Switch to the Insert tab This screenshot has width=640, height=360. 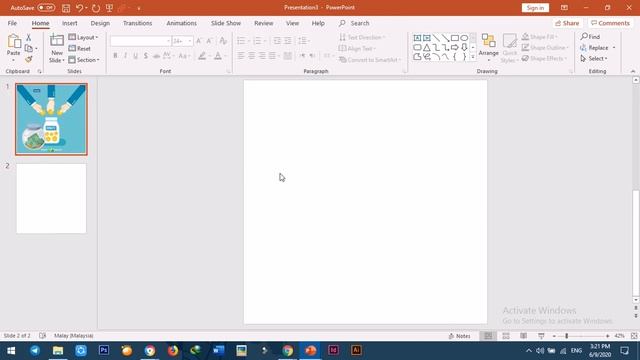70,23
